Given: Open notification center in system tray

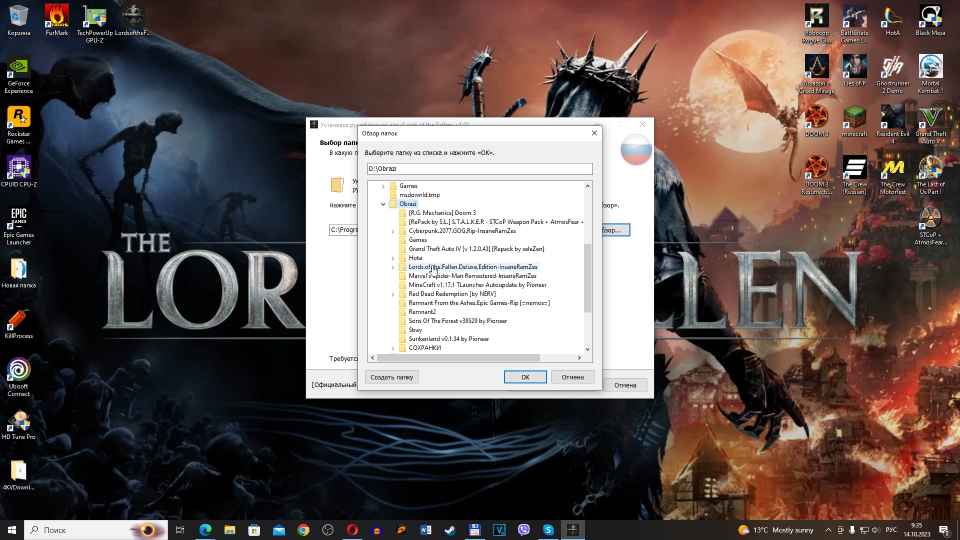Looking at the screenshot, I should click(x=944, y=530).
